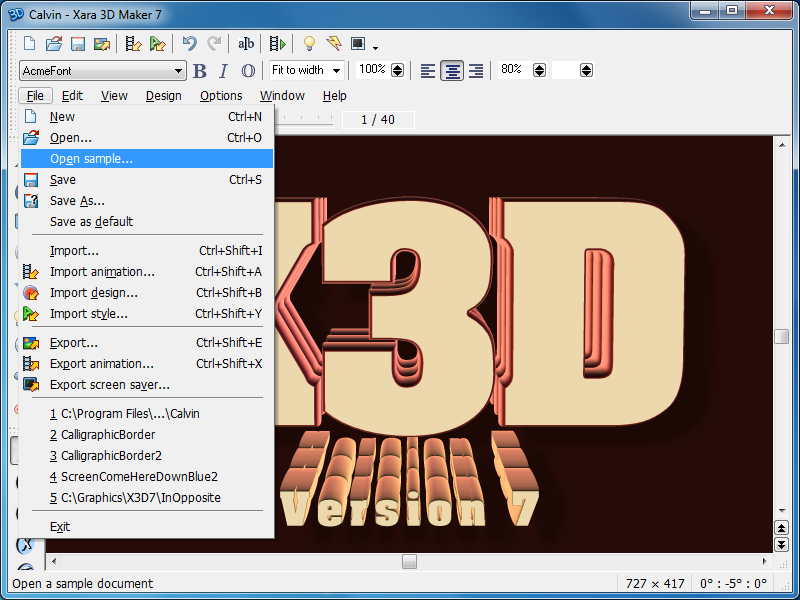Open recent file 1 C:\Program Files\...\Calvin
Viewport: 800px width, 600px height.
click(x=147, y=413)
